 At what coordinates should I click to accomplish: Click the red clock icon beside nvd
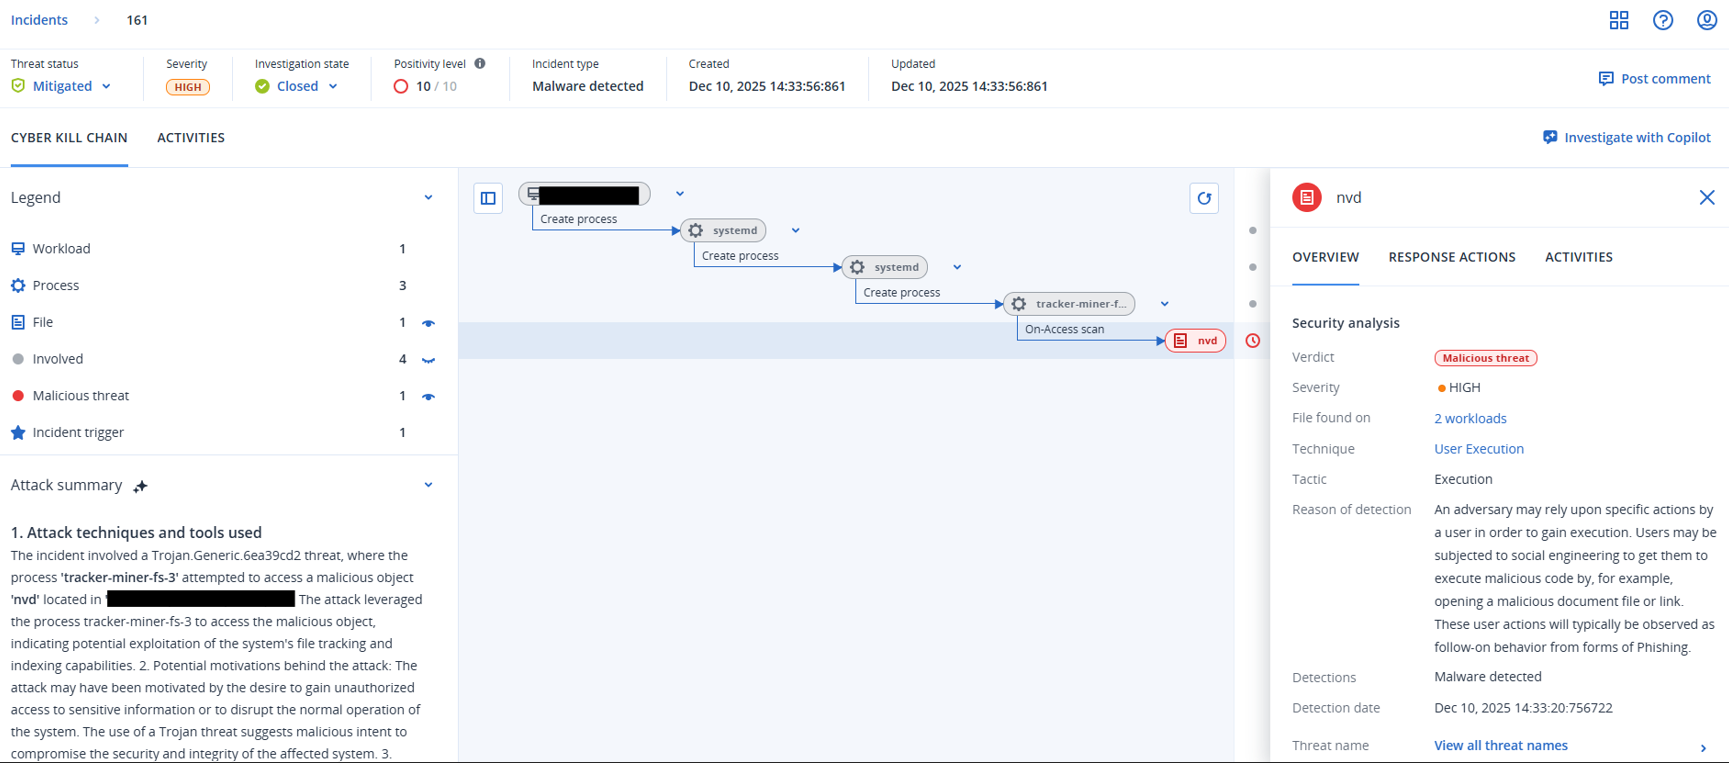tap(1252, 341)
